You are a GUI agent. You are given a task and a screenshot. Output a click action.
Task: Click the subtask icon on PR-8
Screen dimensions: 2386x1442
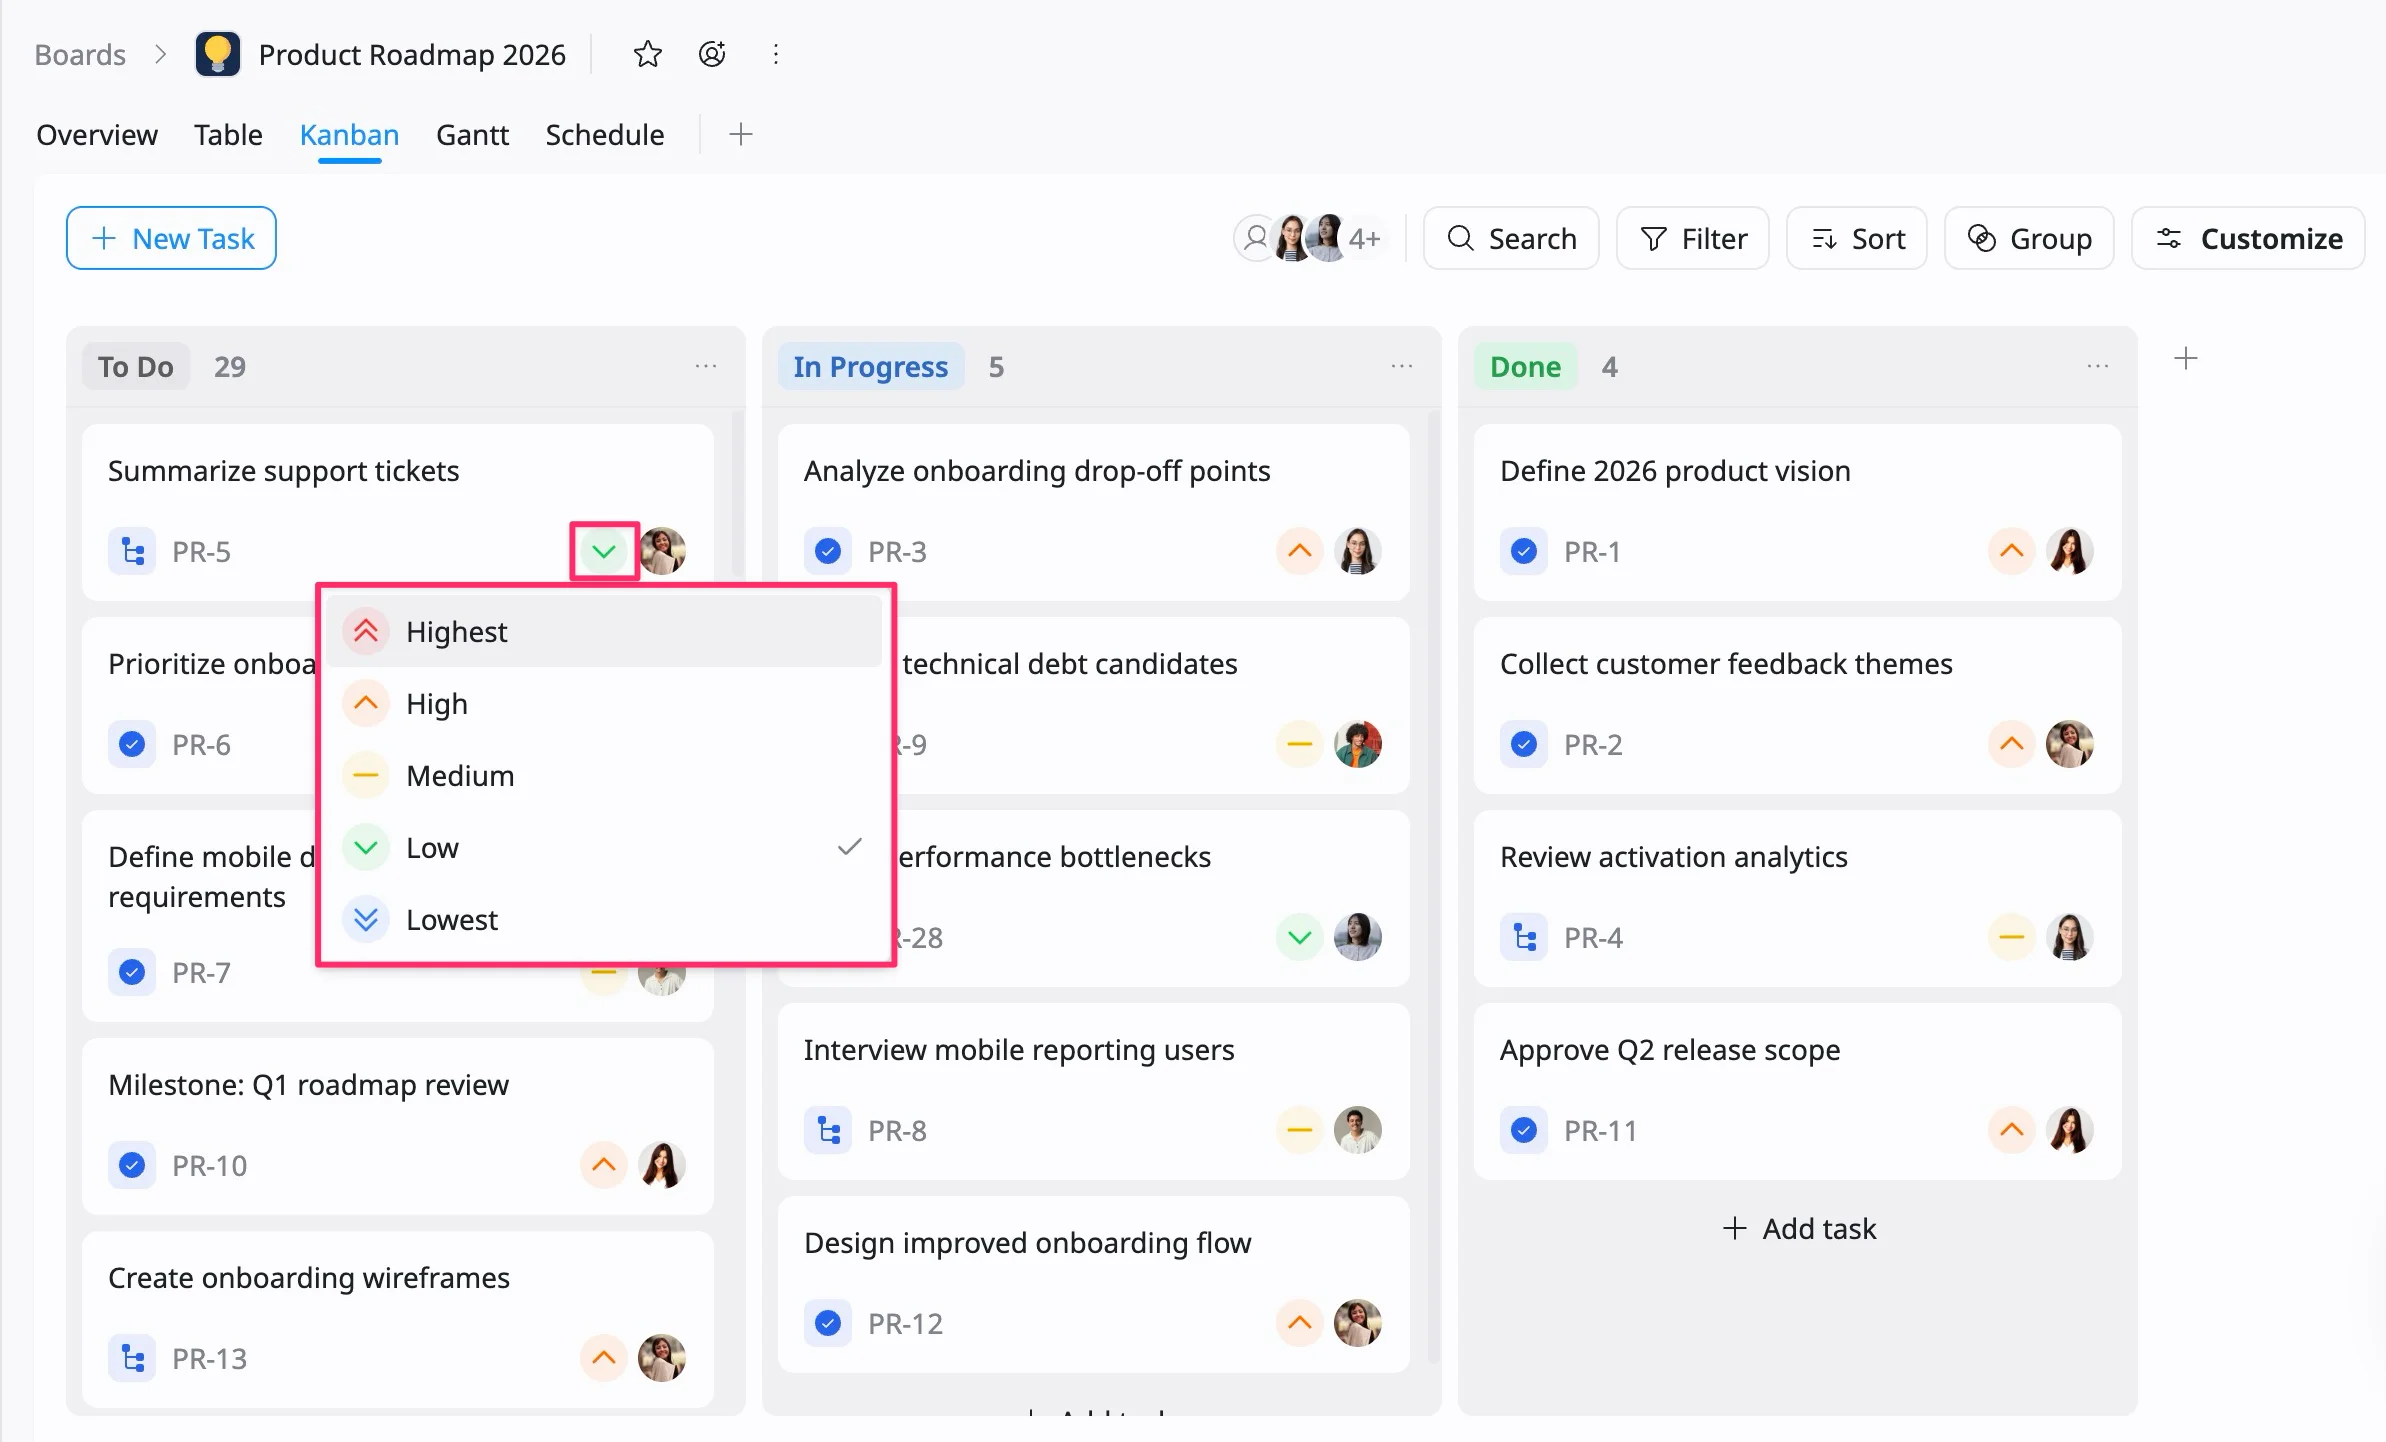pos(828,1130)
